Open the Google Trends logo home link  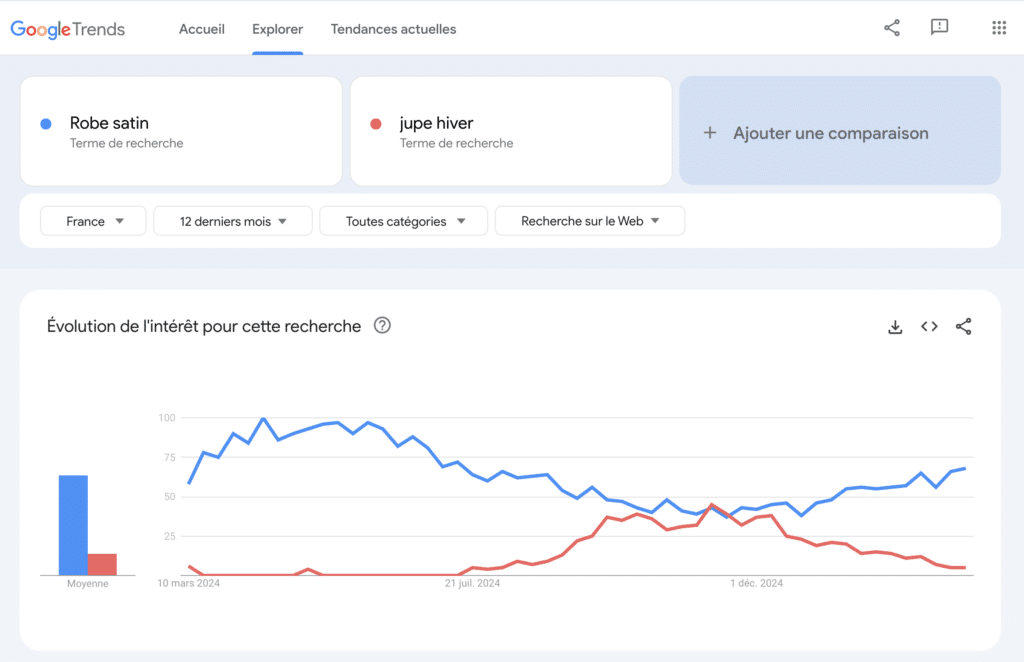click(x=67, y=29)
